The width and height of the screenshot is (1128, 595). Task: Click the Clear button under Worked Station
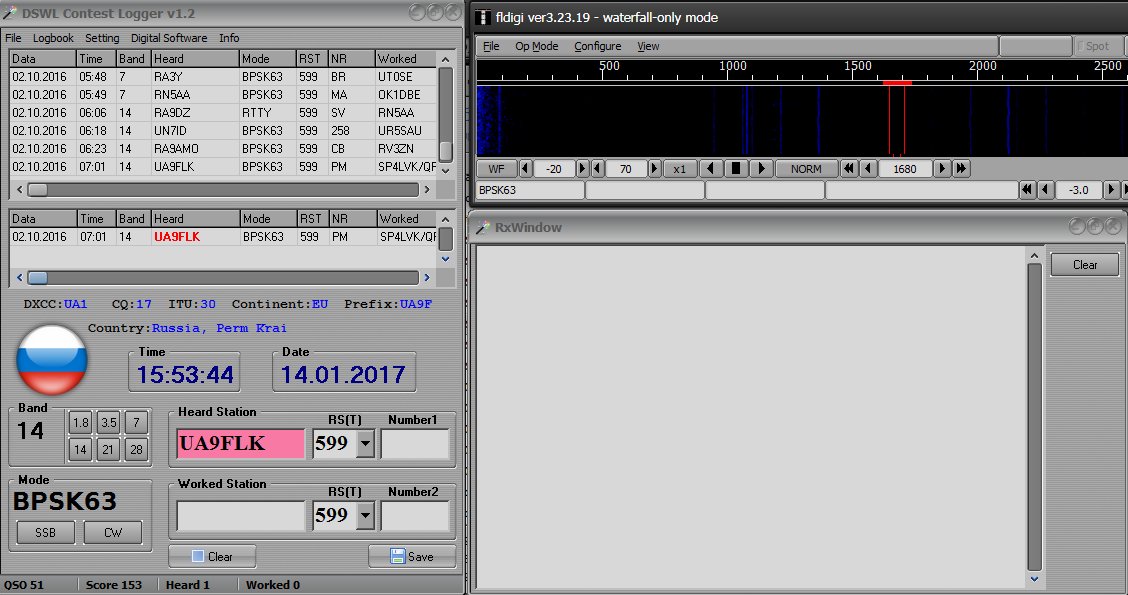(212, 556)
